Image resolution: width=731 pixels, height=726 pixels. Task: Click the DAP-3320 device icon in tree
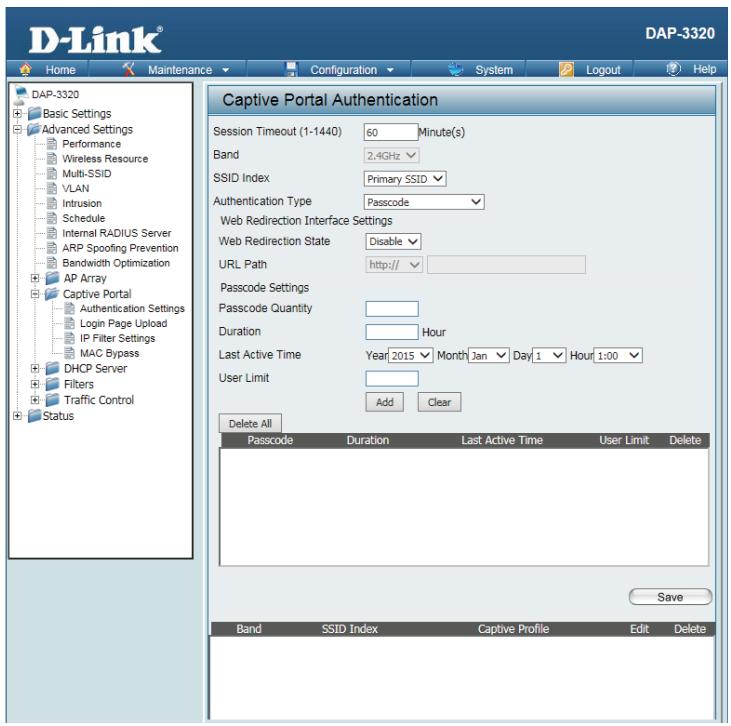coord(21,94)
